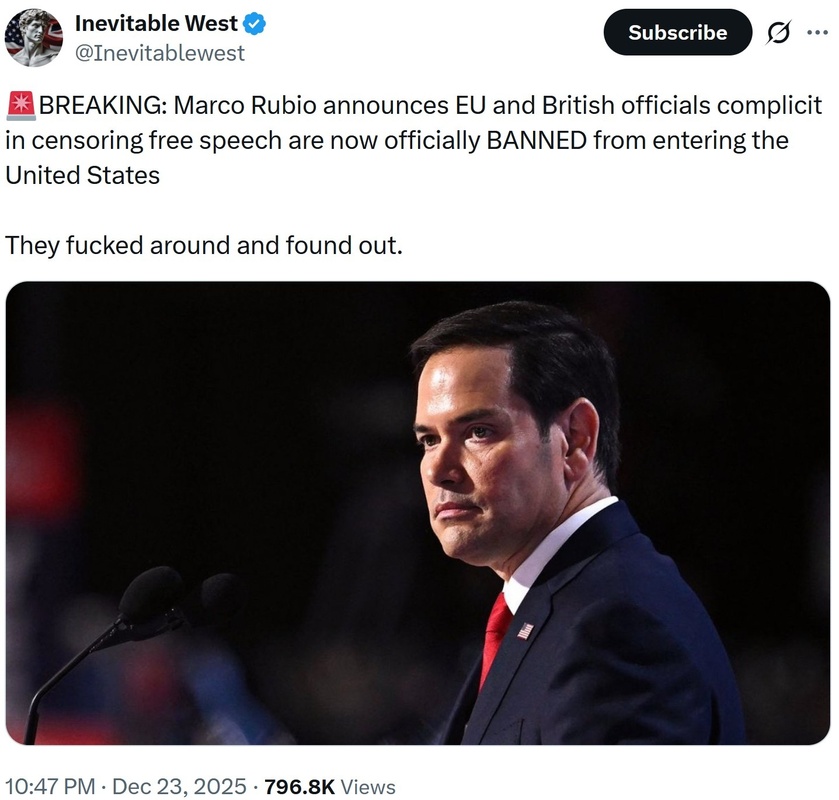839x800 pixels.
Task: Click the blue verified checkmark badge
Action: pyautogui.click(x=255, y=24)
